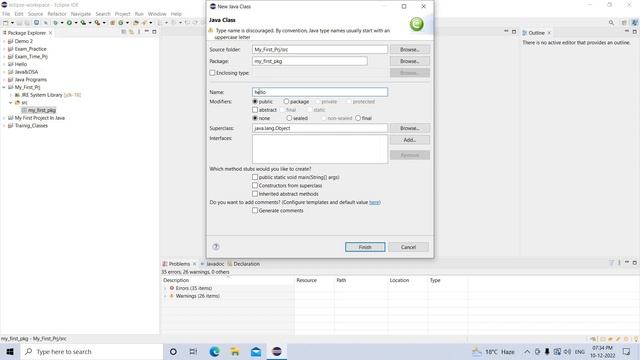Check the Enclosing type checkbox
Viewport: 640px width, 360px height.
coord(212,73)
